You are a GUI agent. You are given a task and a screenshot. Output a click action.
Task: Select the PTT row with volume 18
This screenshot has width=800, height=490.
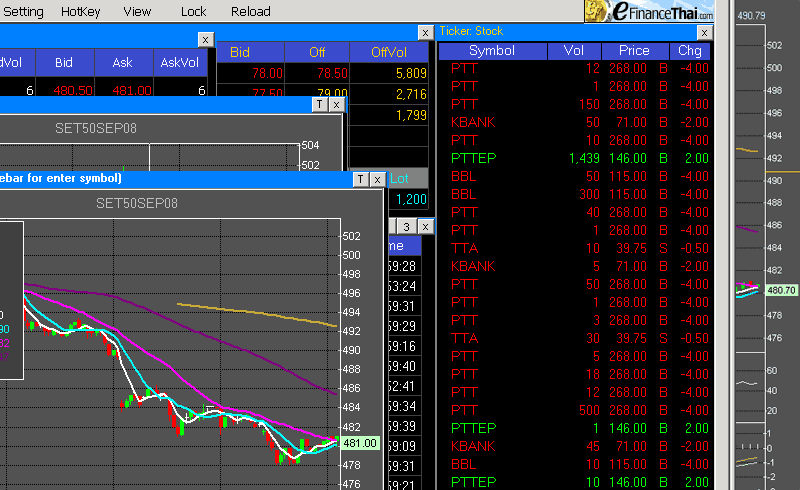point(574,374)
